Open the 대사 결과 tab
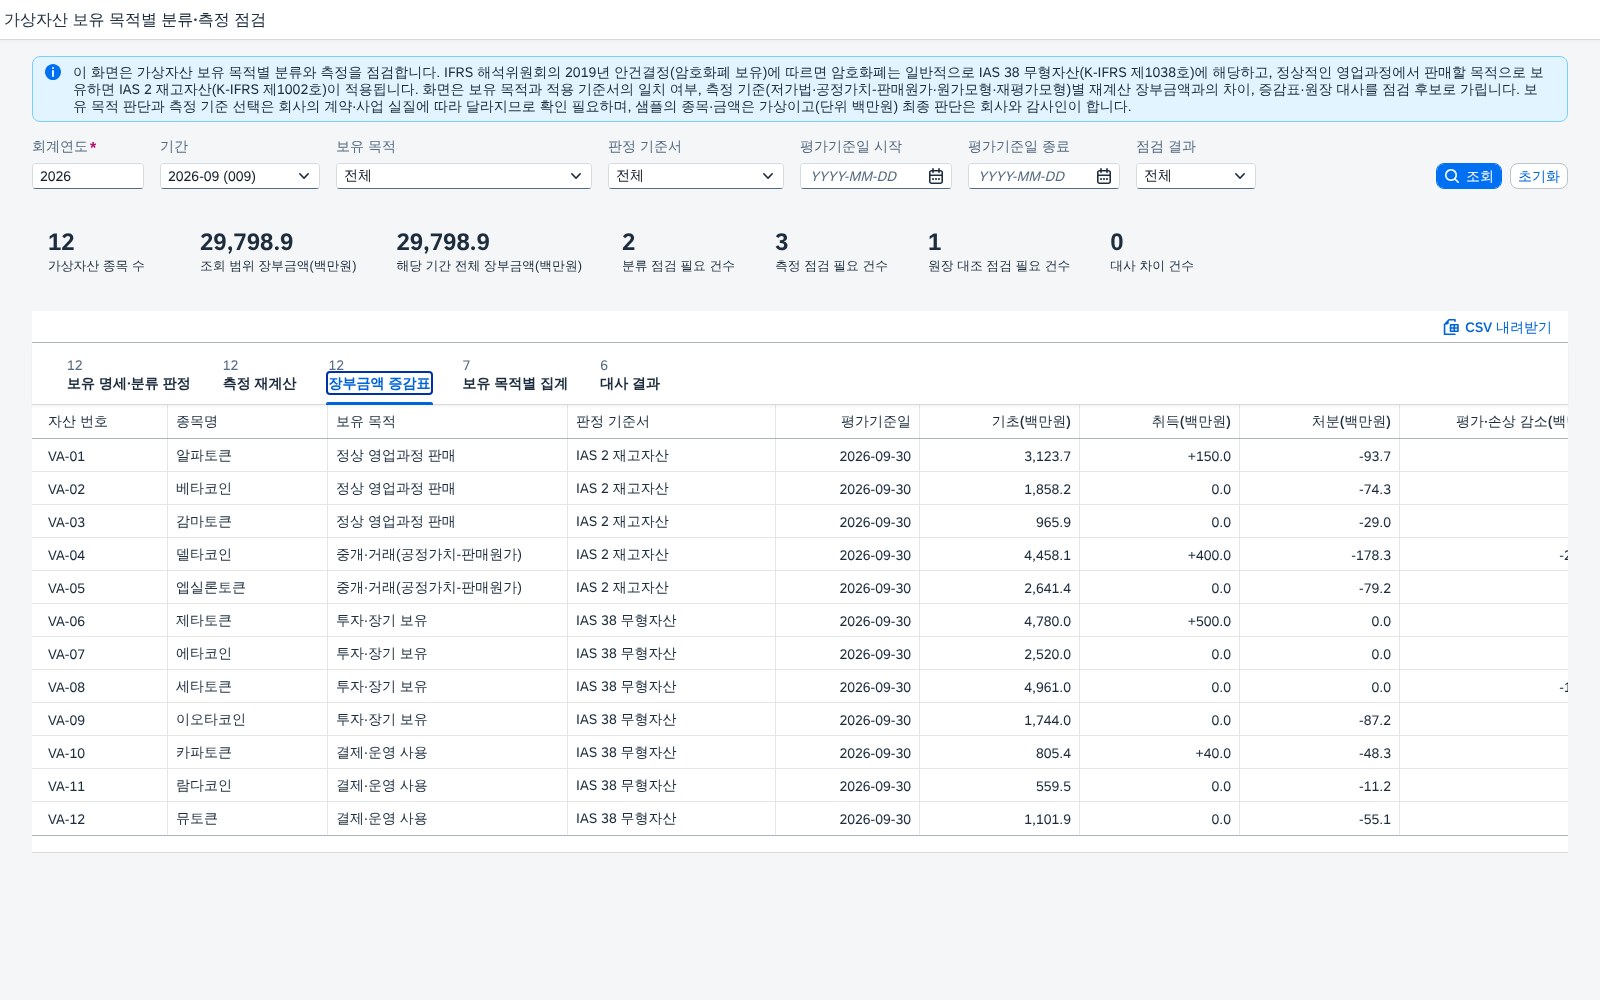The image size is (1600, 1000). 629,383
